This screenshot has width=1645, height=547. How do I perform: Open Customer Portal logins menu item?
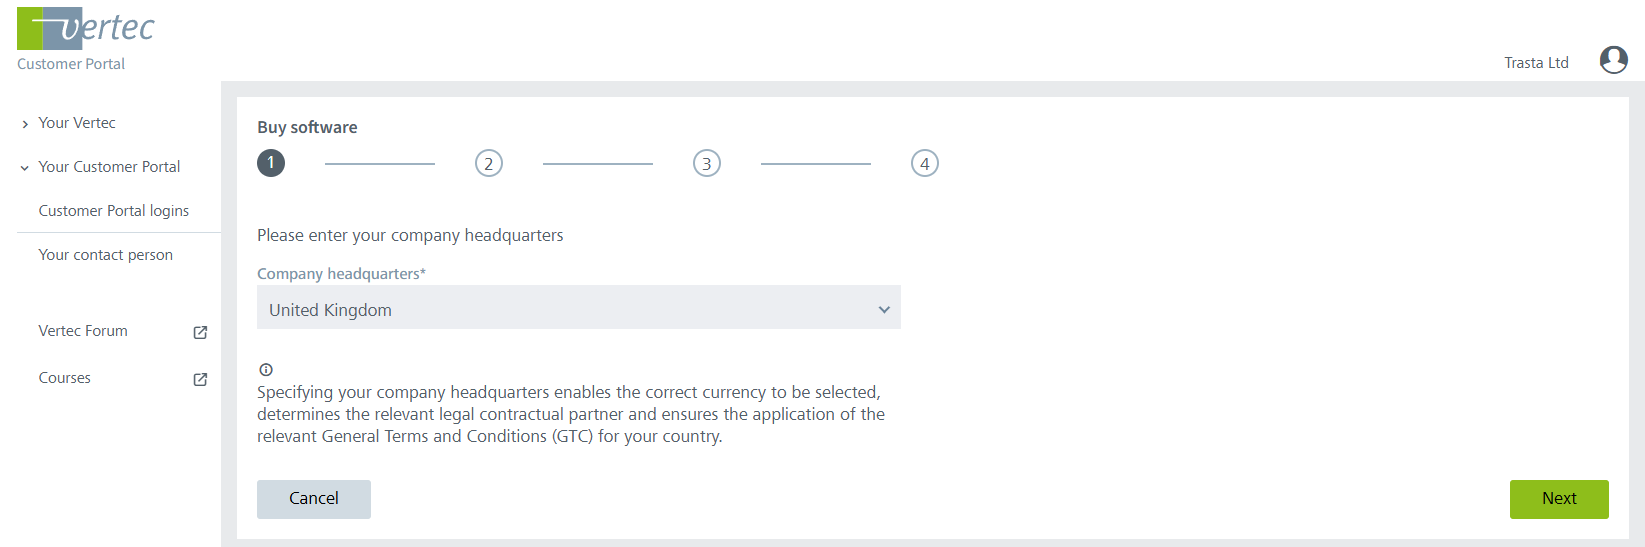coord(114,211)
